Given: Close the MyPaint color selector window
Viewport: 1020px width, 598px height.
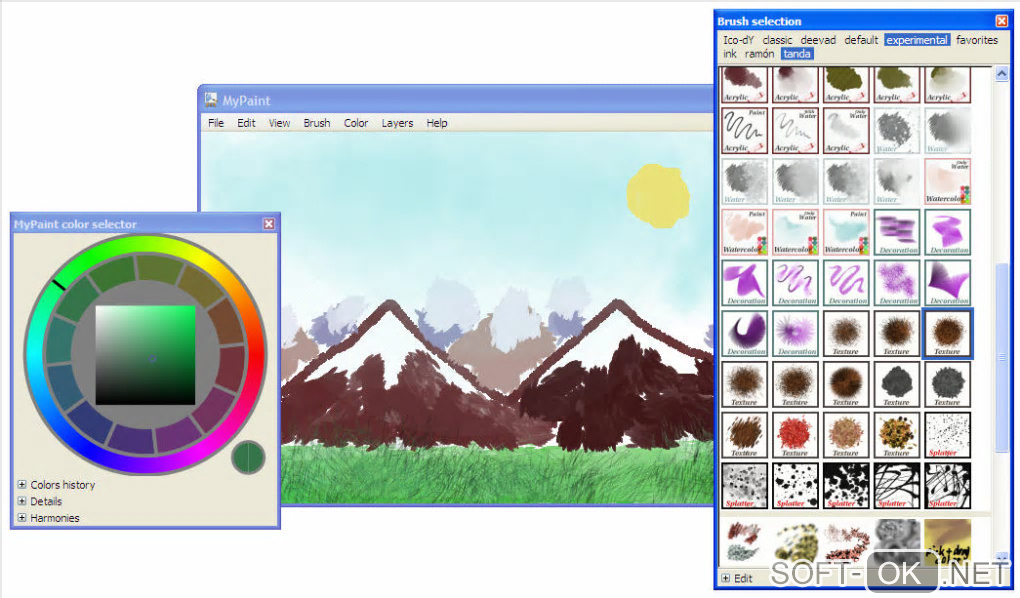Looking at the screenshot, I should tap(269, 224).
